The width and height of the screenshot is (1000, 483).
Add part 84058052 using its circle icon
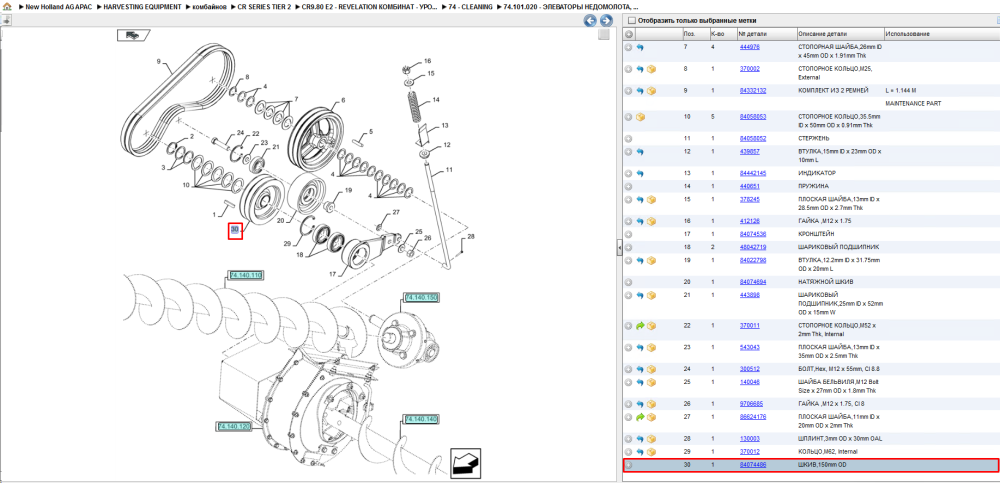click(629, 138)
